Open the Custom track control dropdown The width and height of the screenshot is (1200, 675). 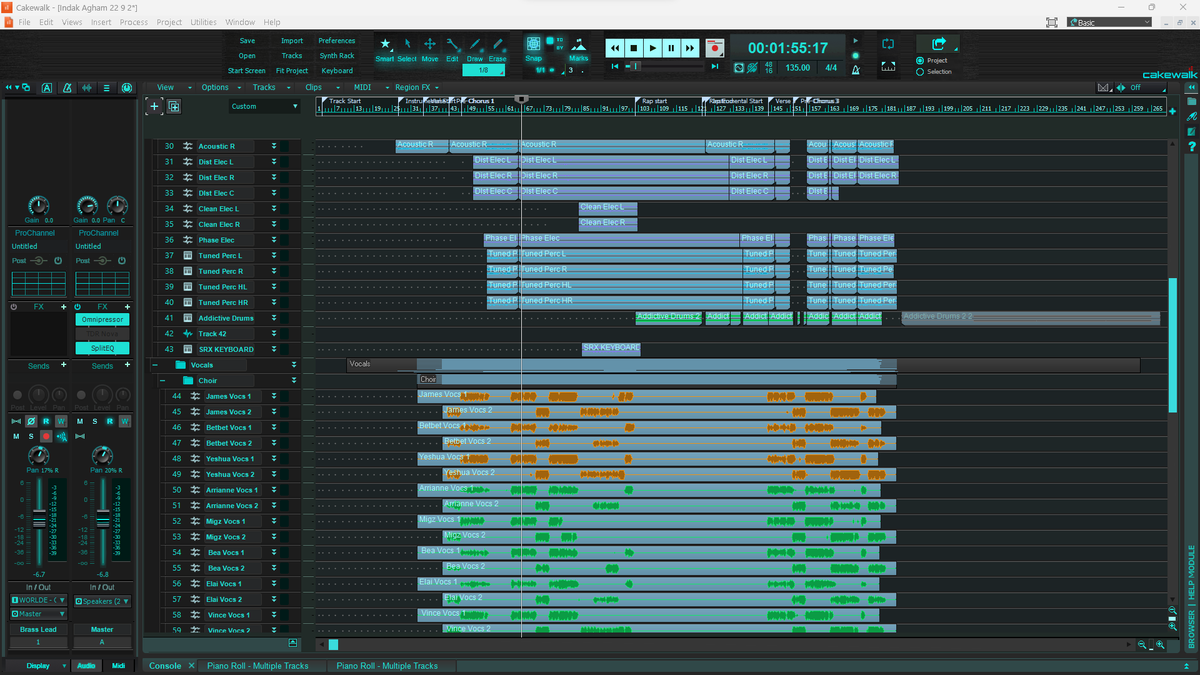tap(264, 106)
